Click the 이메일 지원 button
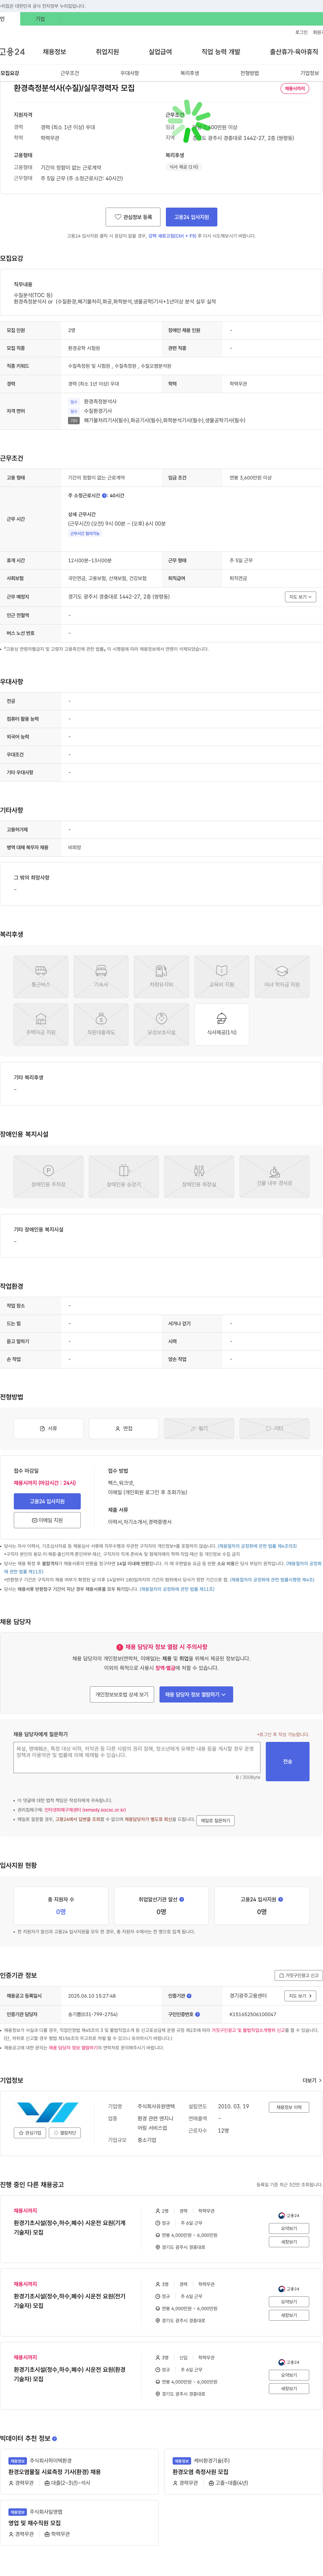The image size is (323, 2576). 47,1520
